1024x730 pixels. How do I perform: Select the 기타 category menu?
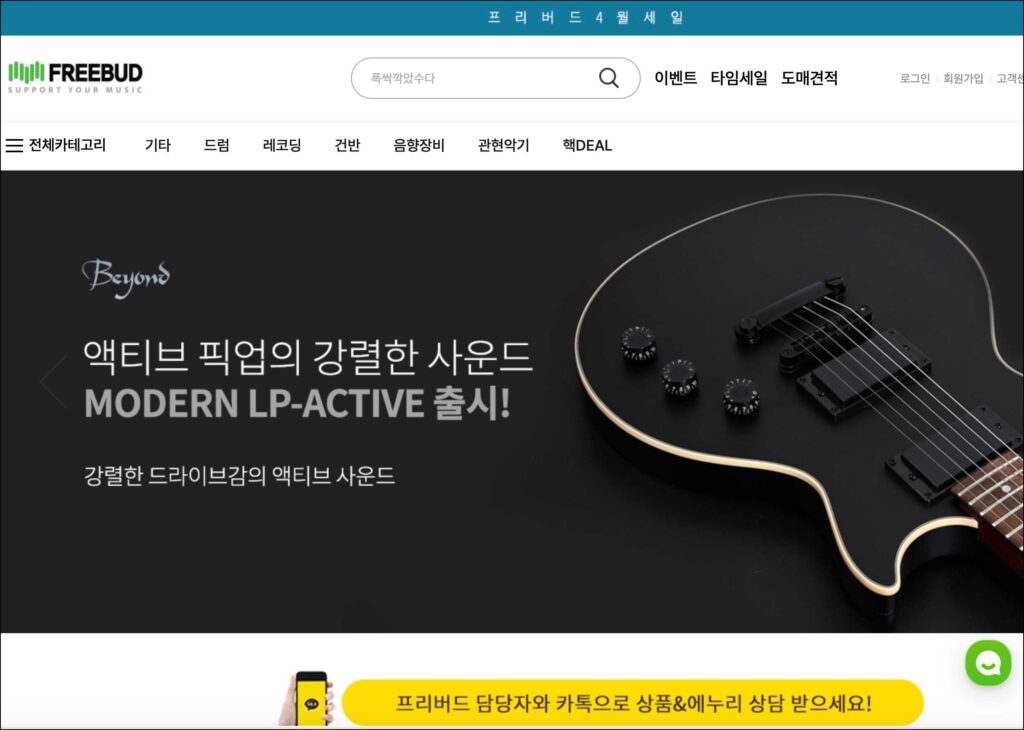coord(158,145)
